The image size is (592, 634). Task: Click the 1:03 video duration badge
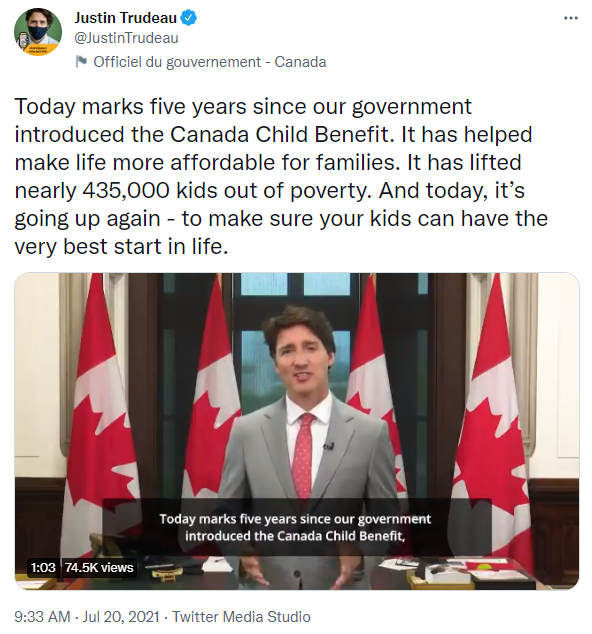pyautogui.click(x=43, y=567)
